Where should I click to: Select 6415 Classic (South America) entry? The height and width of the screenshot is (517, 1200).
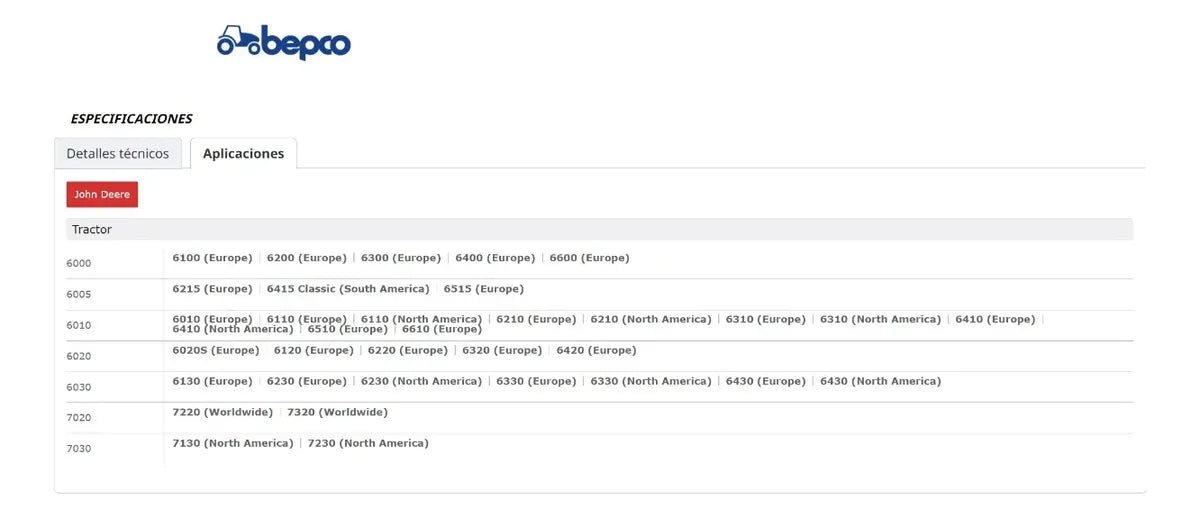click(348, 289)
